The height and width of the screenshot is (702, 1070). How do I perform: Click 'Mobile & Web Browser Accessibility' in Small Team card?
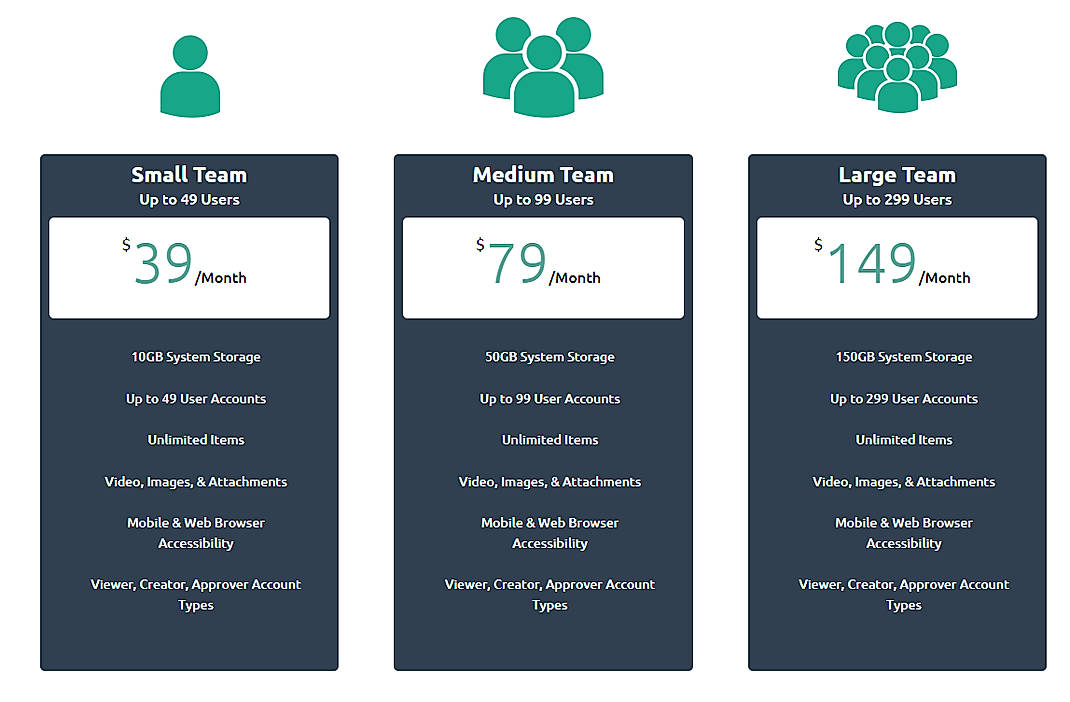click(196, 533)
